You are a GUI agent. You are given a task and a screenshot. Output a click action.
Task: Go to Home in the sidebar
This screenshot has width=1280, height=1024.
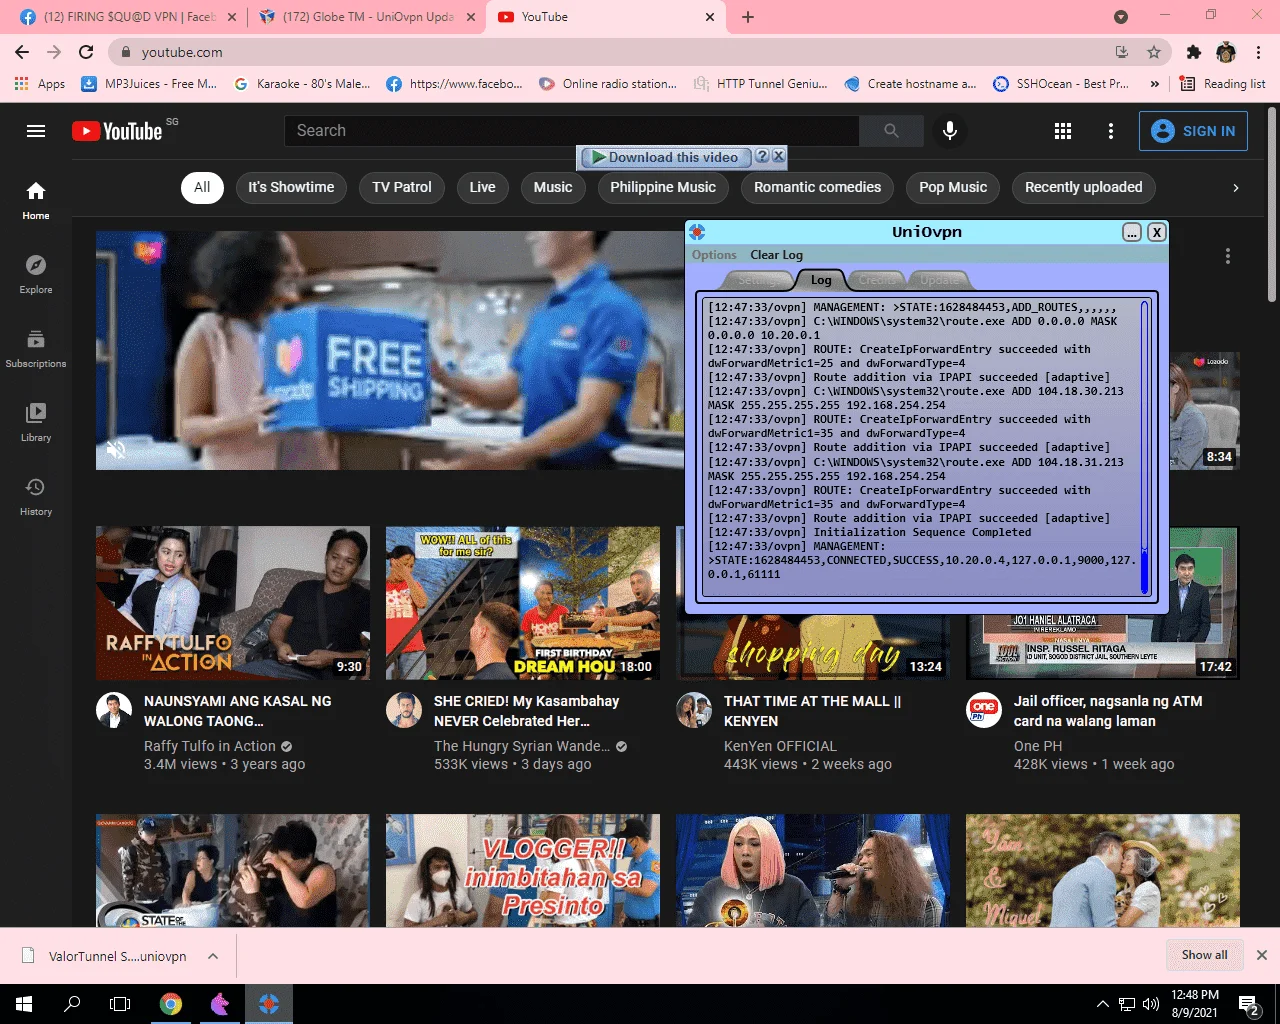coord(36,200)
